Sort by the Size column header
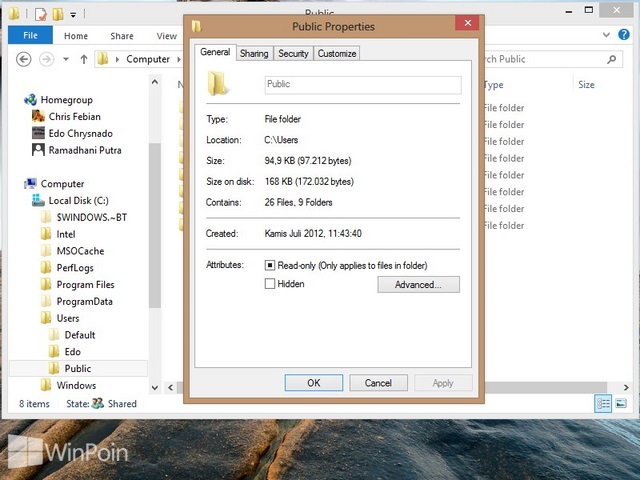This screenshot has height=480, width=640. [586, 84]
